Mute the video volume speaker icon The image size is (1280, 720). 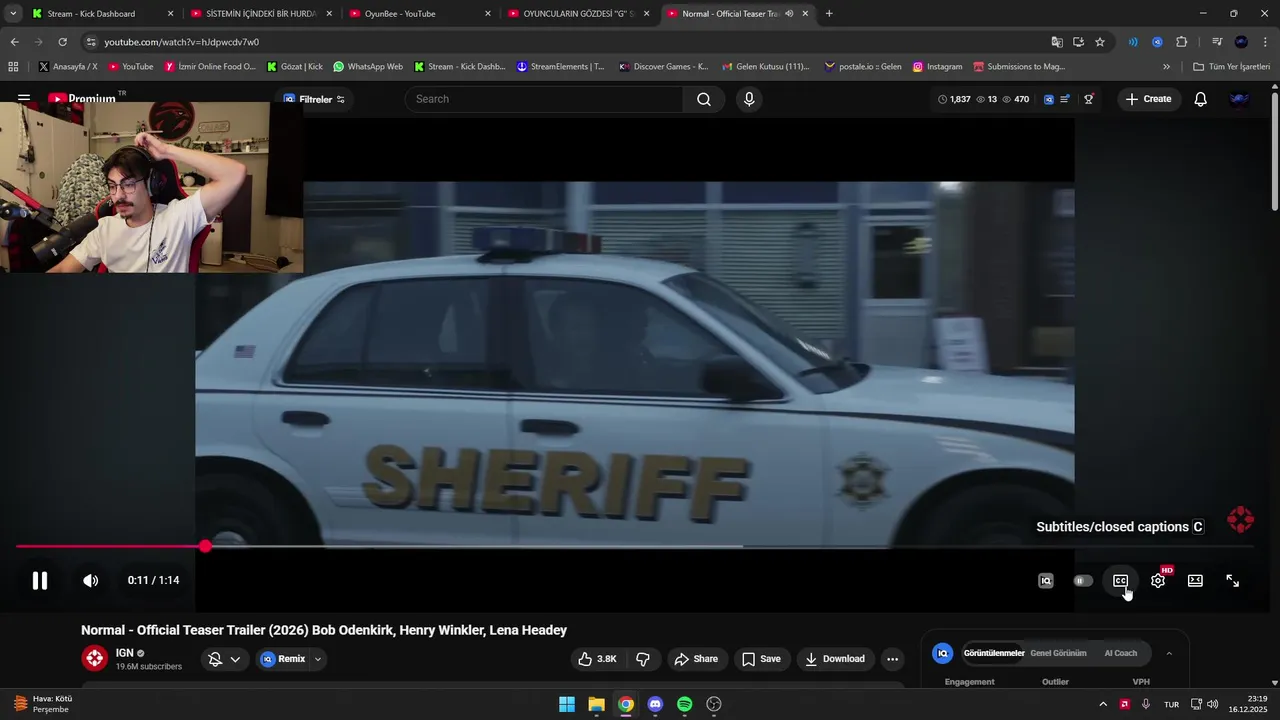(x=90, y=580)
